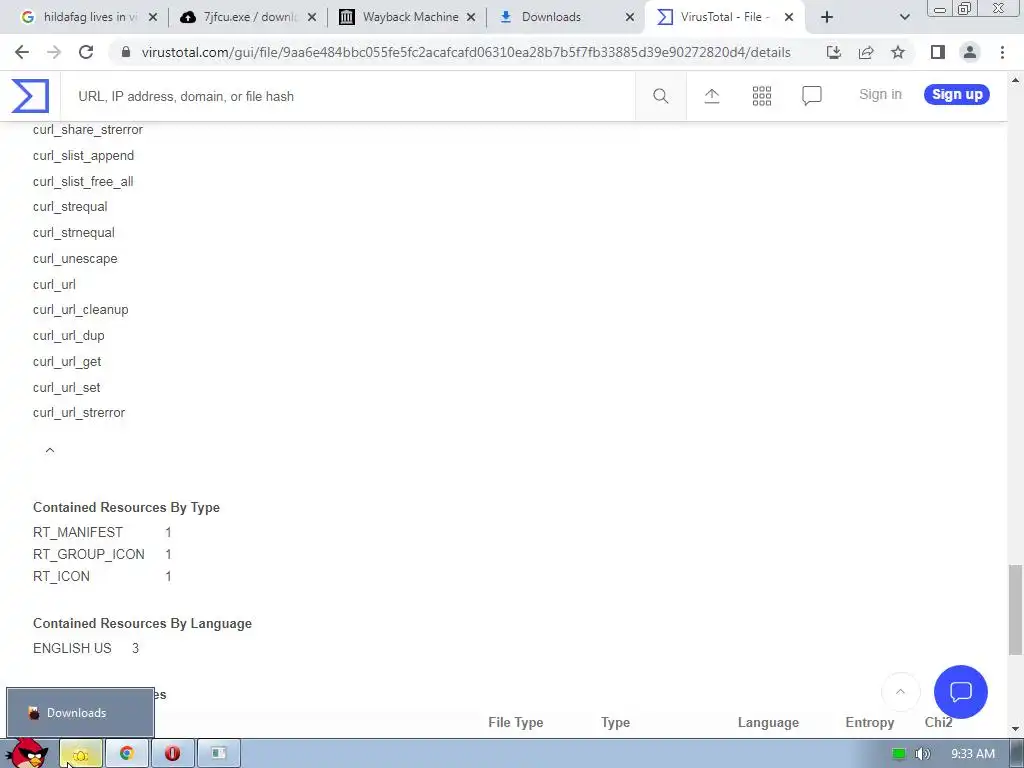This screenshot has height=768, width=1024.
Task: Click the curl_url_dup entry
Action: coord(69,336)
